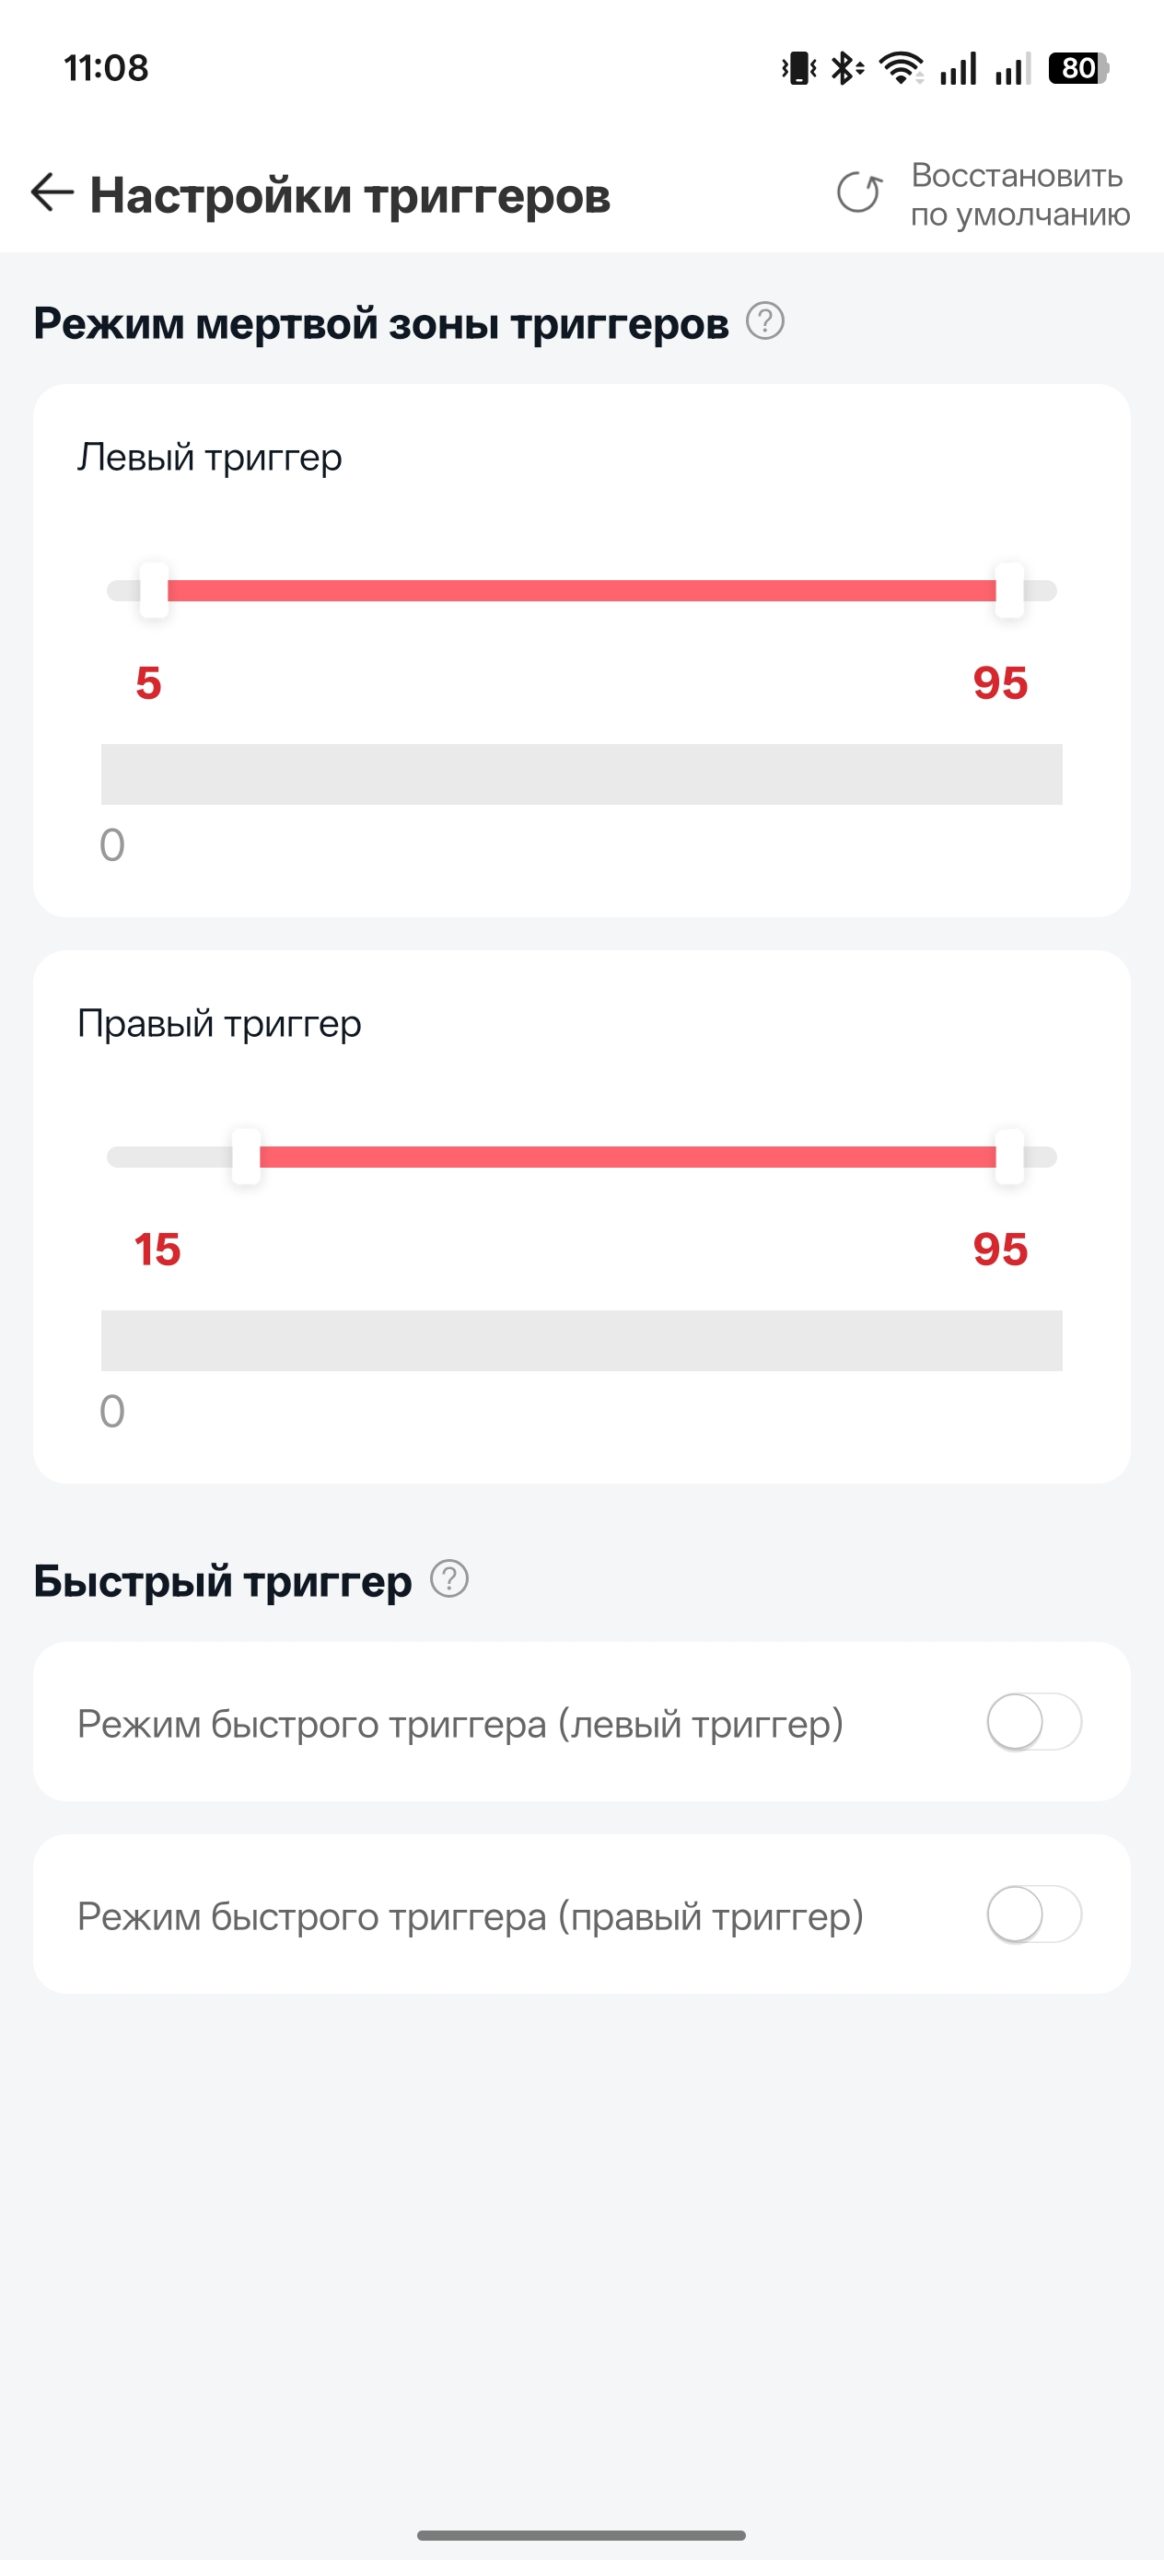
Task: Tap the Настройки триггеров page title
Action: click(x=350, y=195)
